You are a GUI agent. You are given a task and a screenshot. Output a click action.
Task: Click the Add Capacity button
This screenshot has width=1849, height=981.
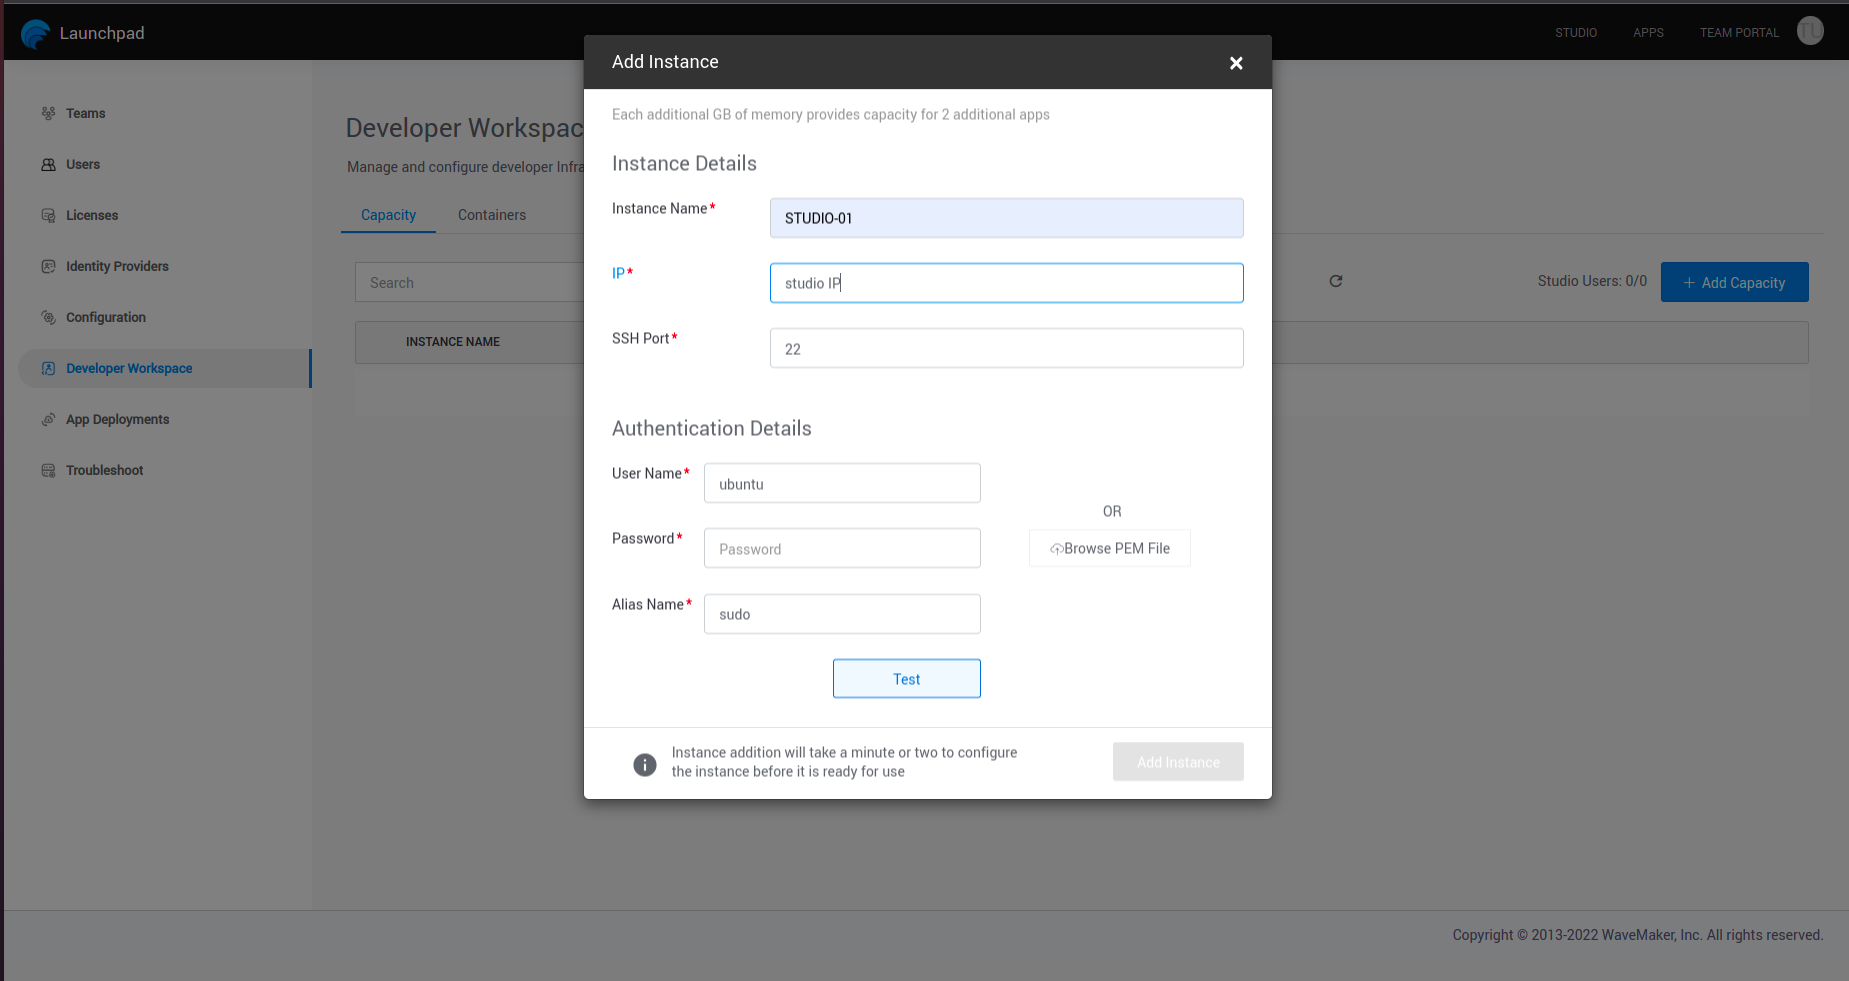point(1734,283)
